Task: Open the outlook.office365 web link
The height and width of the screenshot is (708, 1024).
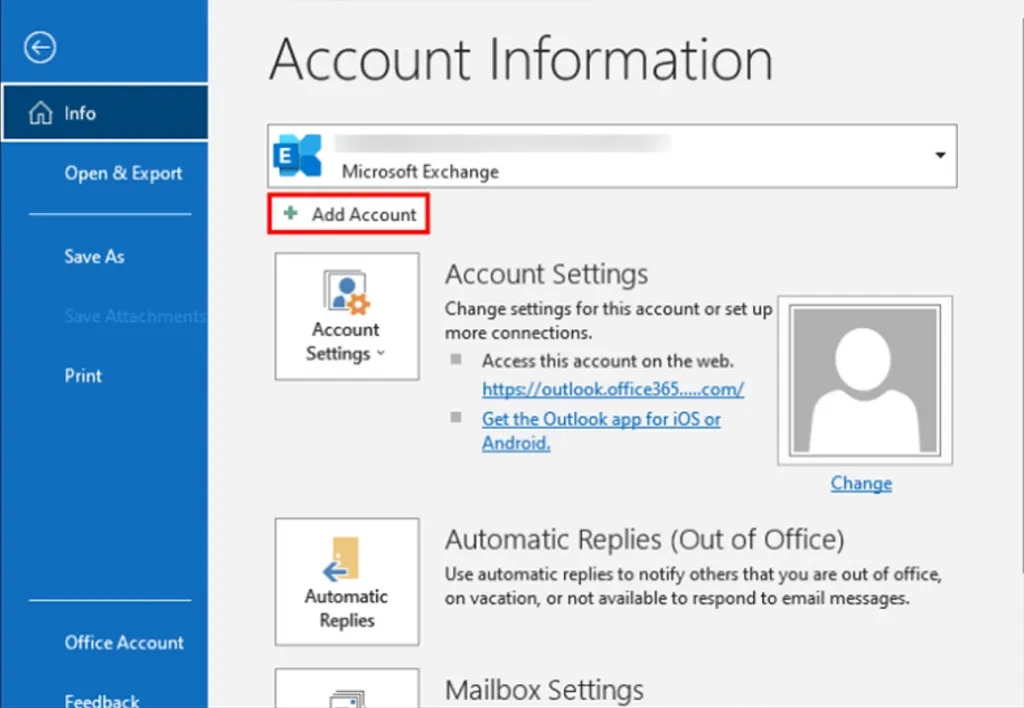Action: click(613, 389)
